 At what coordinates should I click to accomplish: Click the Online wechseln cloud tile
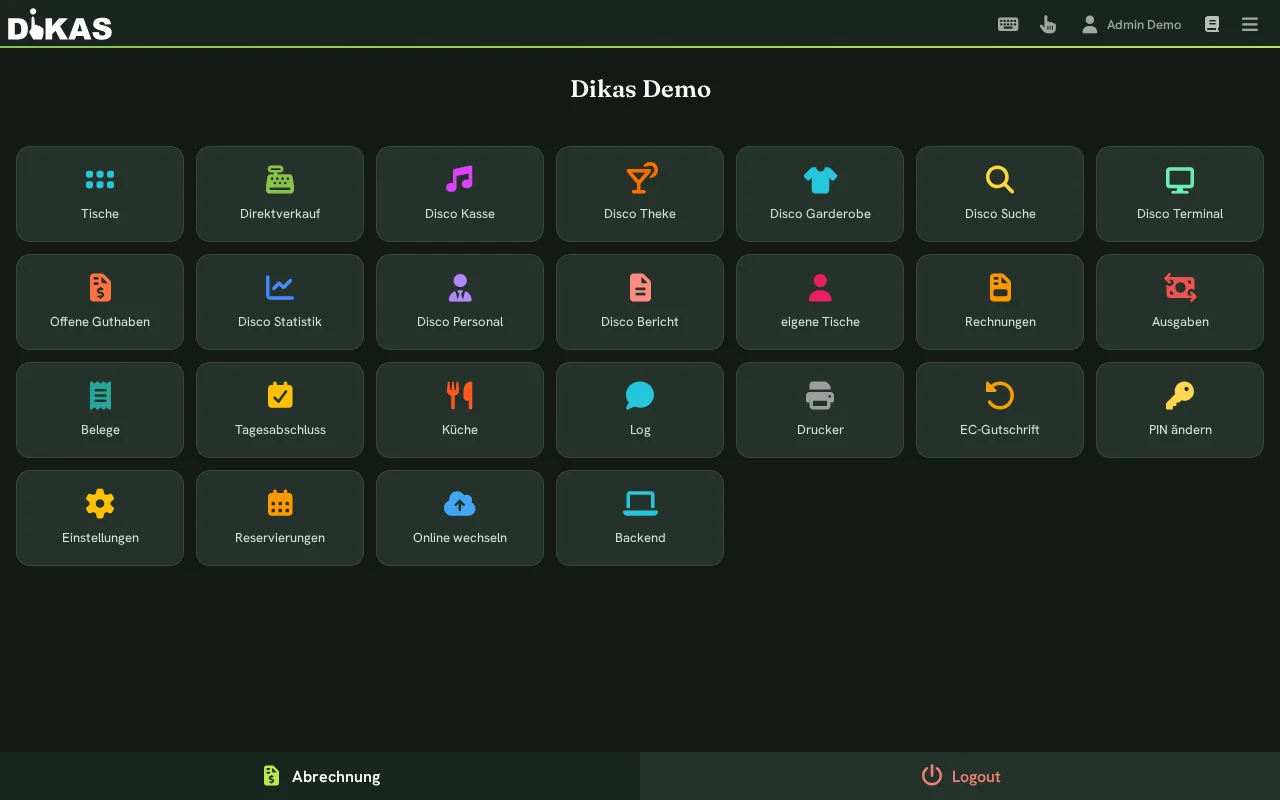[x=460, y=518]
